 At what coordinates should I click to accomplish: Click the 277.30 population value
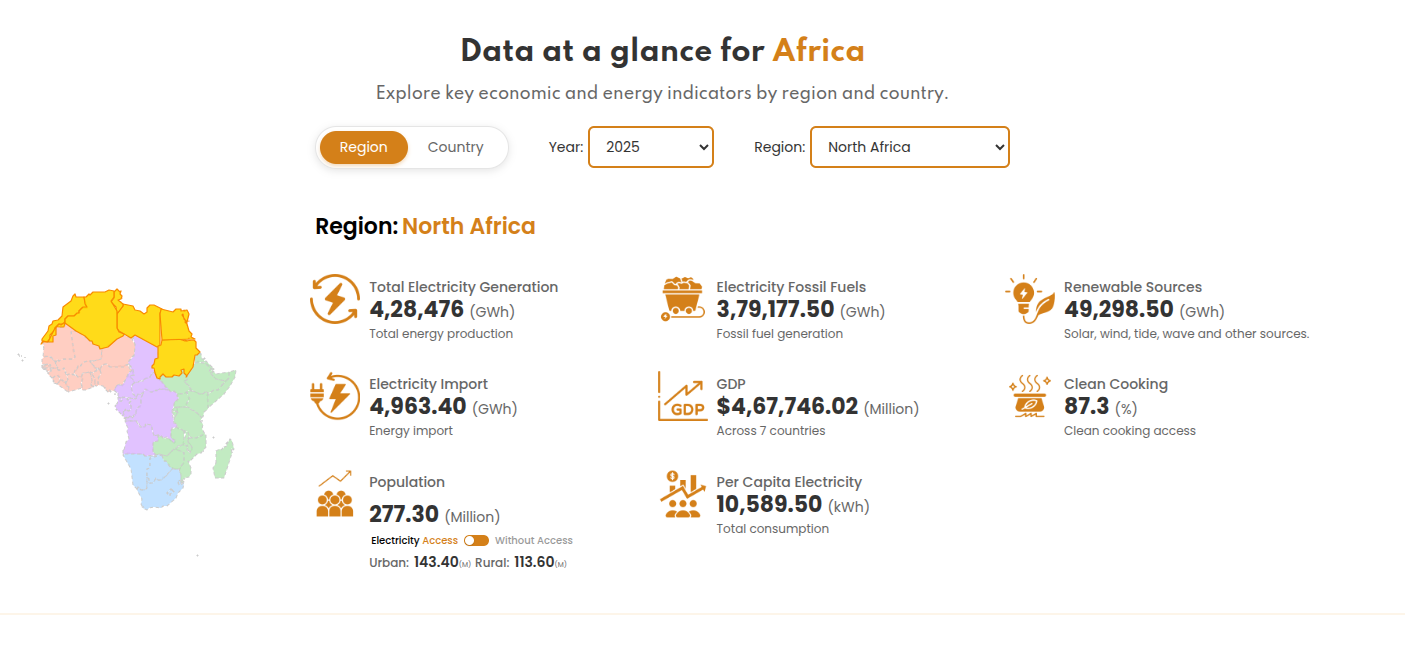[x=404, y=514]
